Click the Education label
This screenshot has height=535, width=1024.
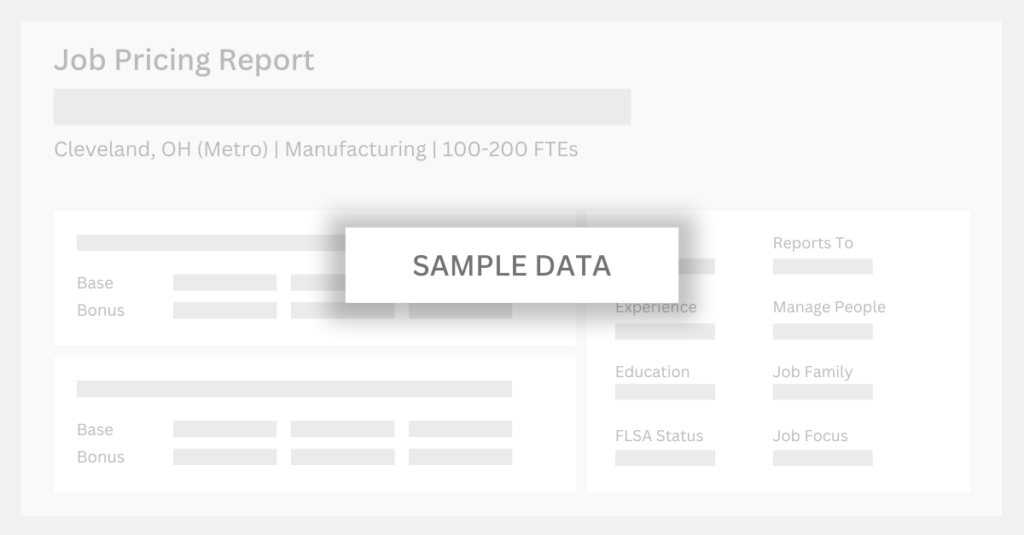[652, 372]
